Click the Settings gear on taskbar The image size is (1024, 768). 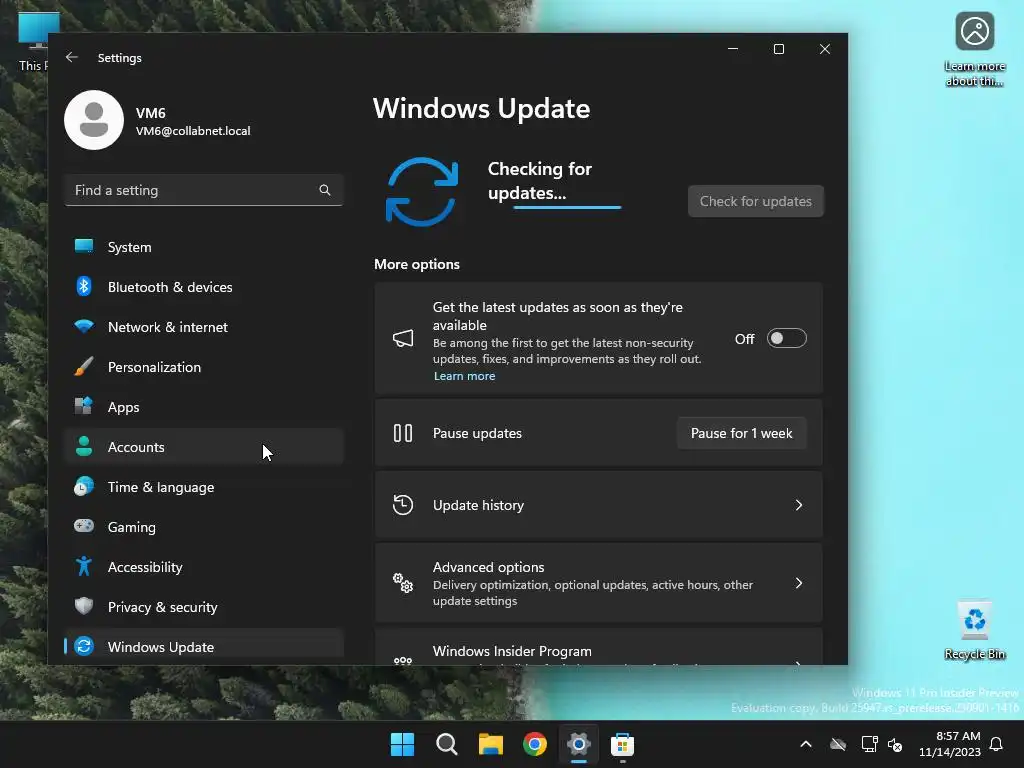[x=579, y=744]
